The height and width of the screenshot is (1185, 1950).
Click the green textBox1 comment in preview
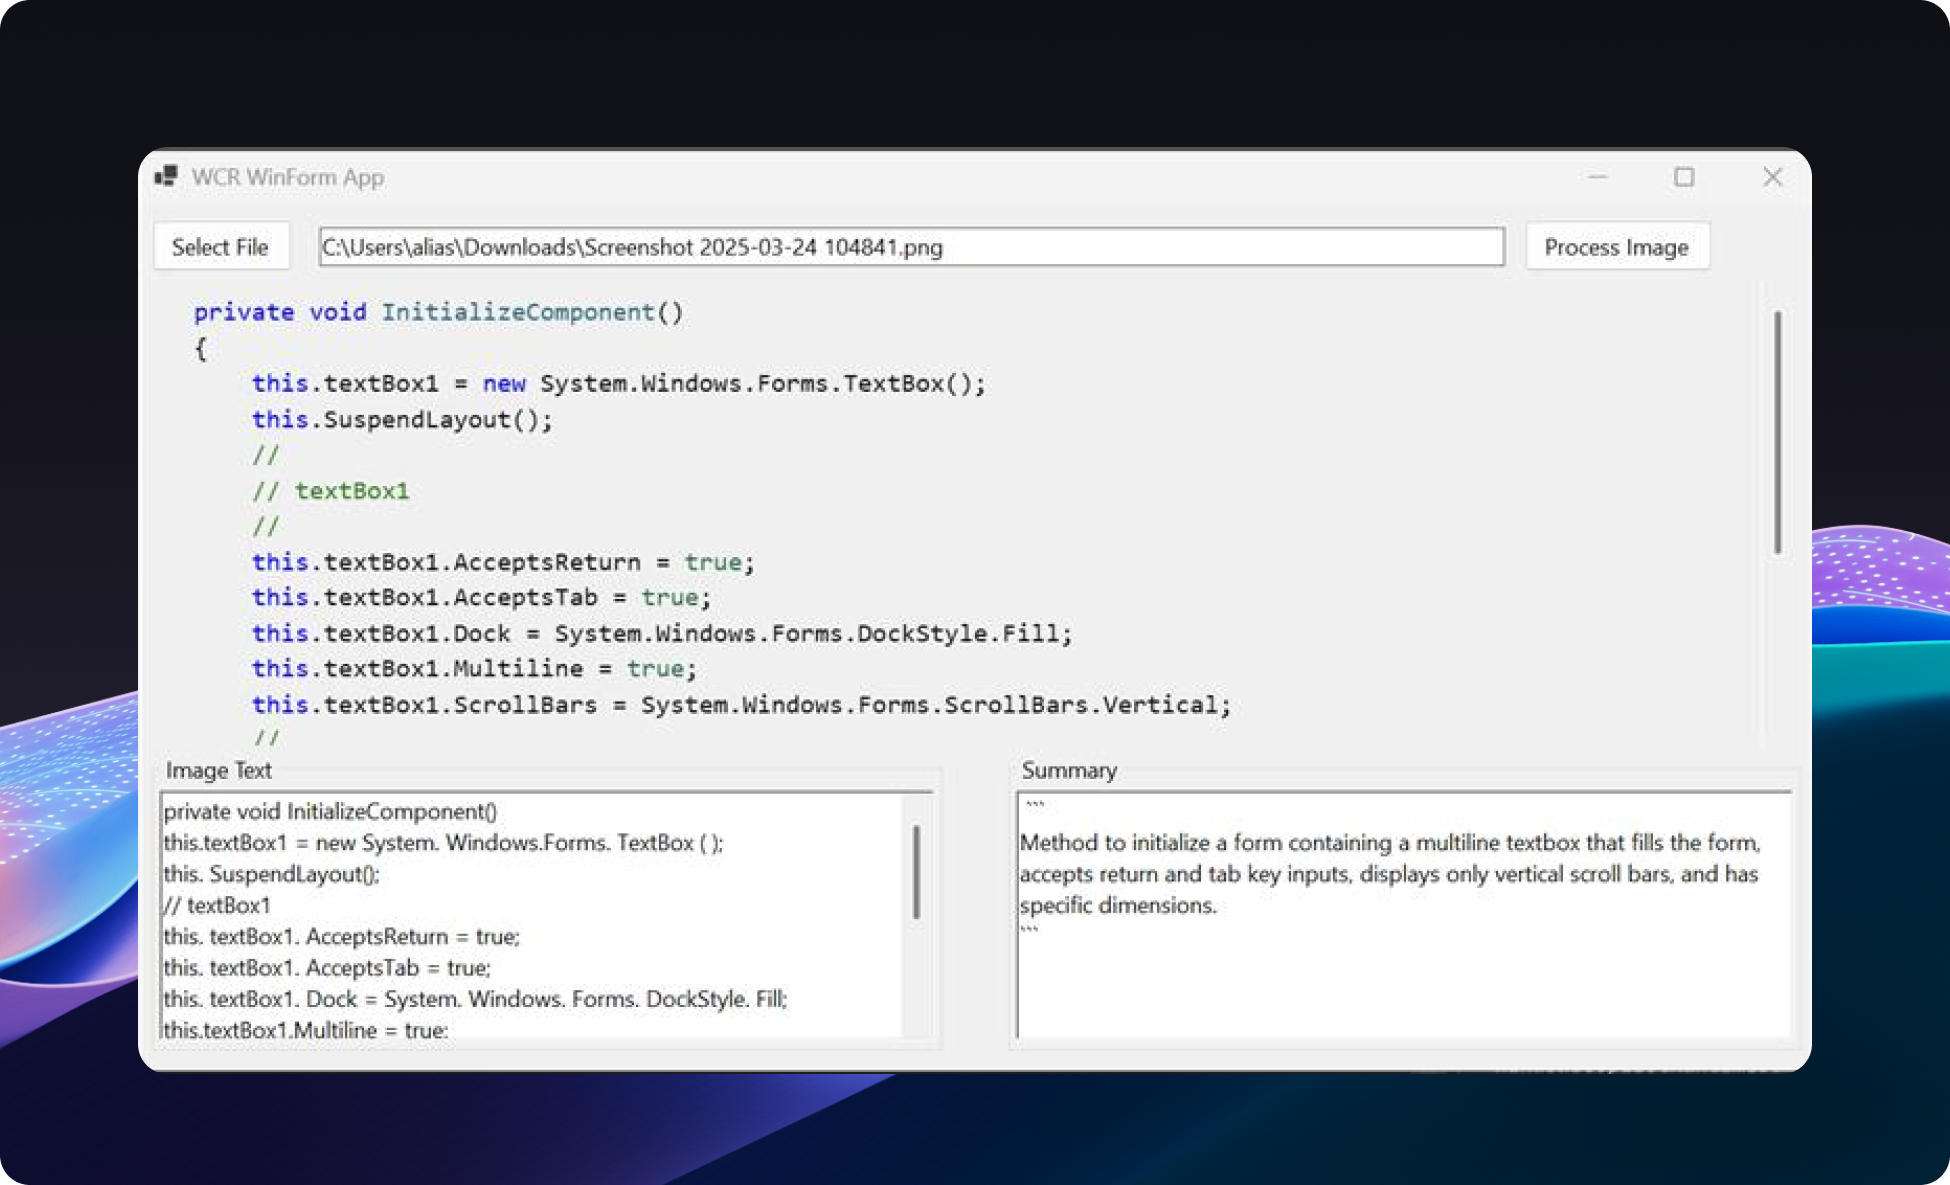click(x=351, y=491)
